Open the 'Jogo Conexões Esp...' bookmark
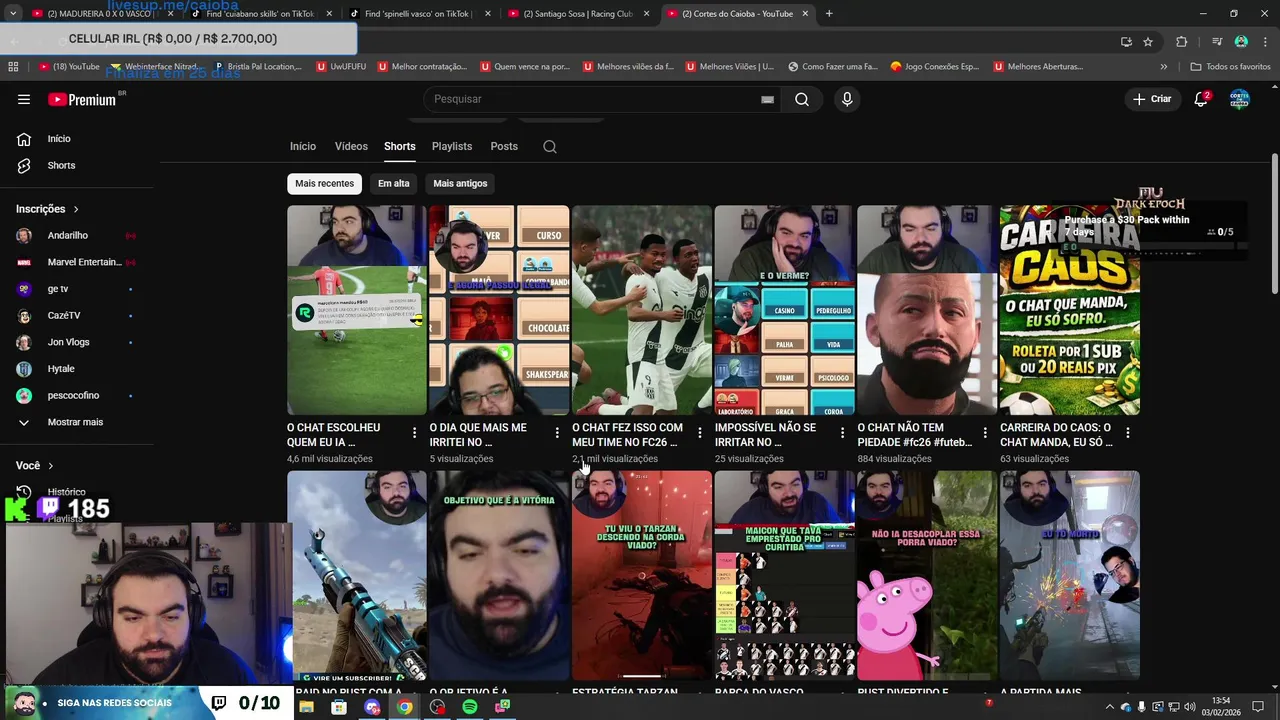The image size is (1280, 720). point(935,66)
